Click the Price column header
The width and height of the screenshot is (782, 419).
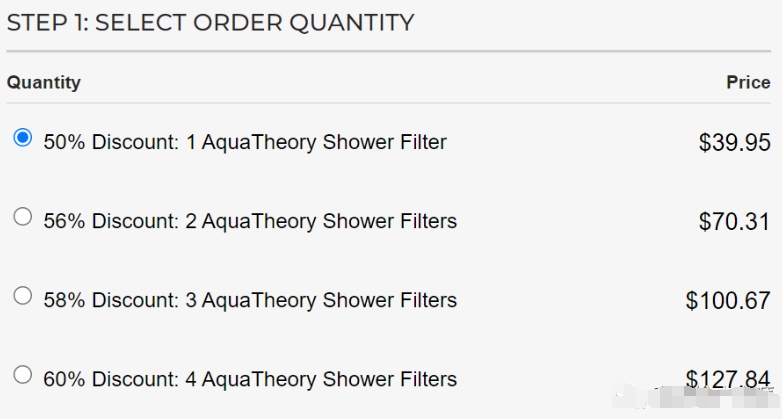coord(748,82)
